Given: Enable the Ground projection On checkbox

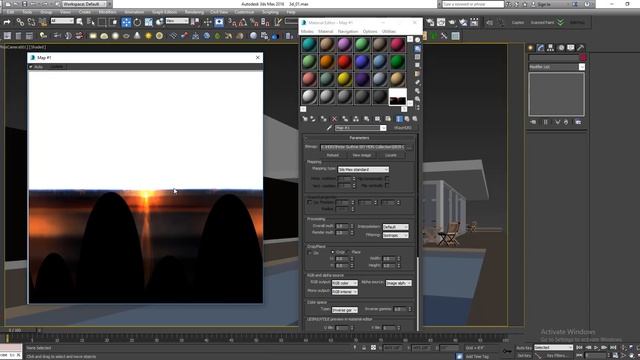Looking at the screenshot, I should click(309, 202).
